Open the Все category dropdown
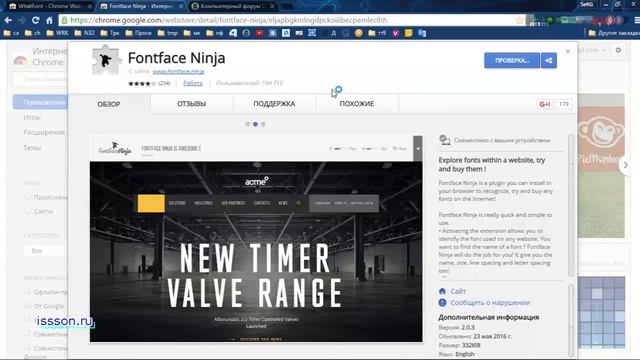Screen dimensions: 640x360 click(x=44, y=251)
